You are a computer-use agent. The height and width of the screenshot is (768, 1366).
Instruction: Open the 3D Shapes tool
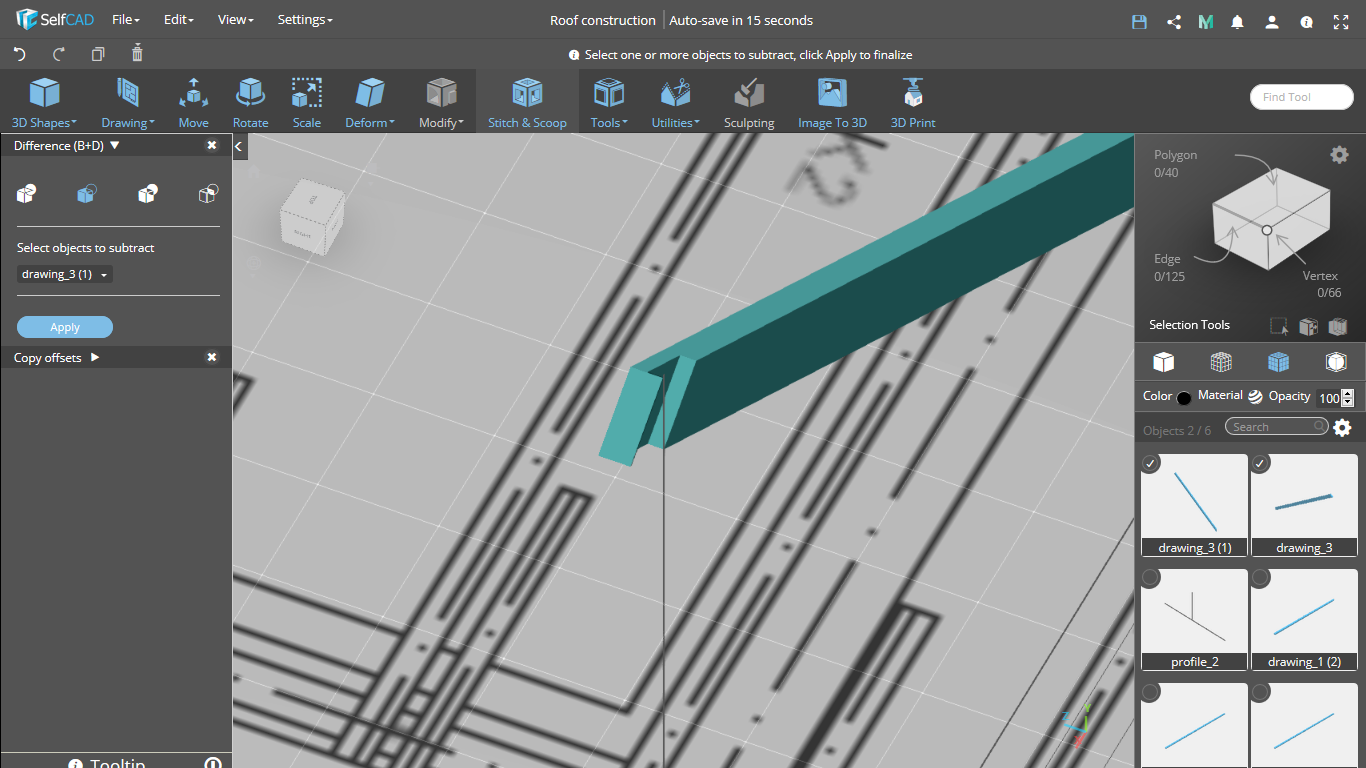pyautogui.click(x=44, y=104)
